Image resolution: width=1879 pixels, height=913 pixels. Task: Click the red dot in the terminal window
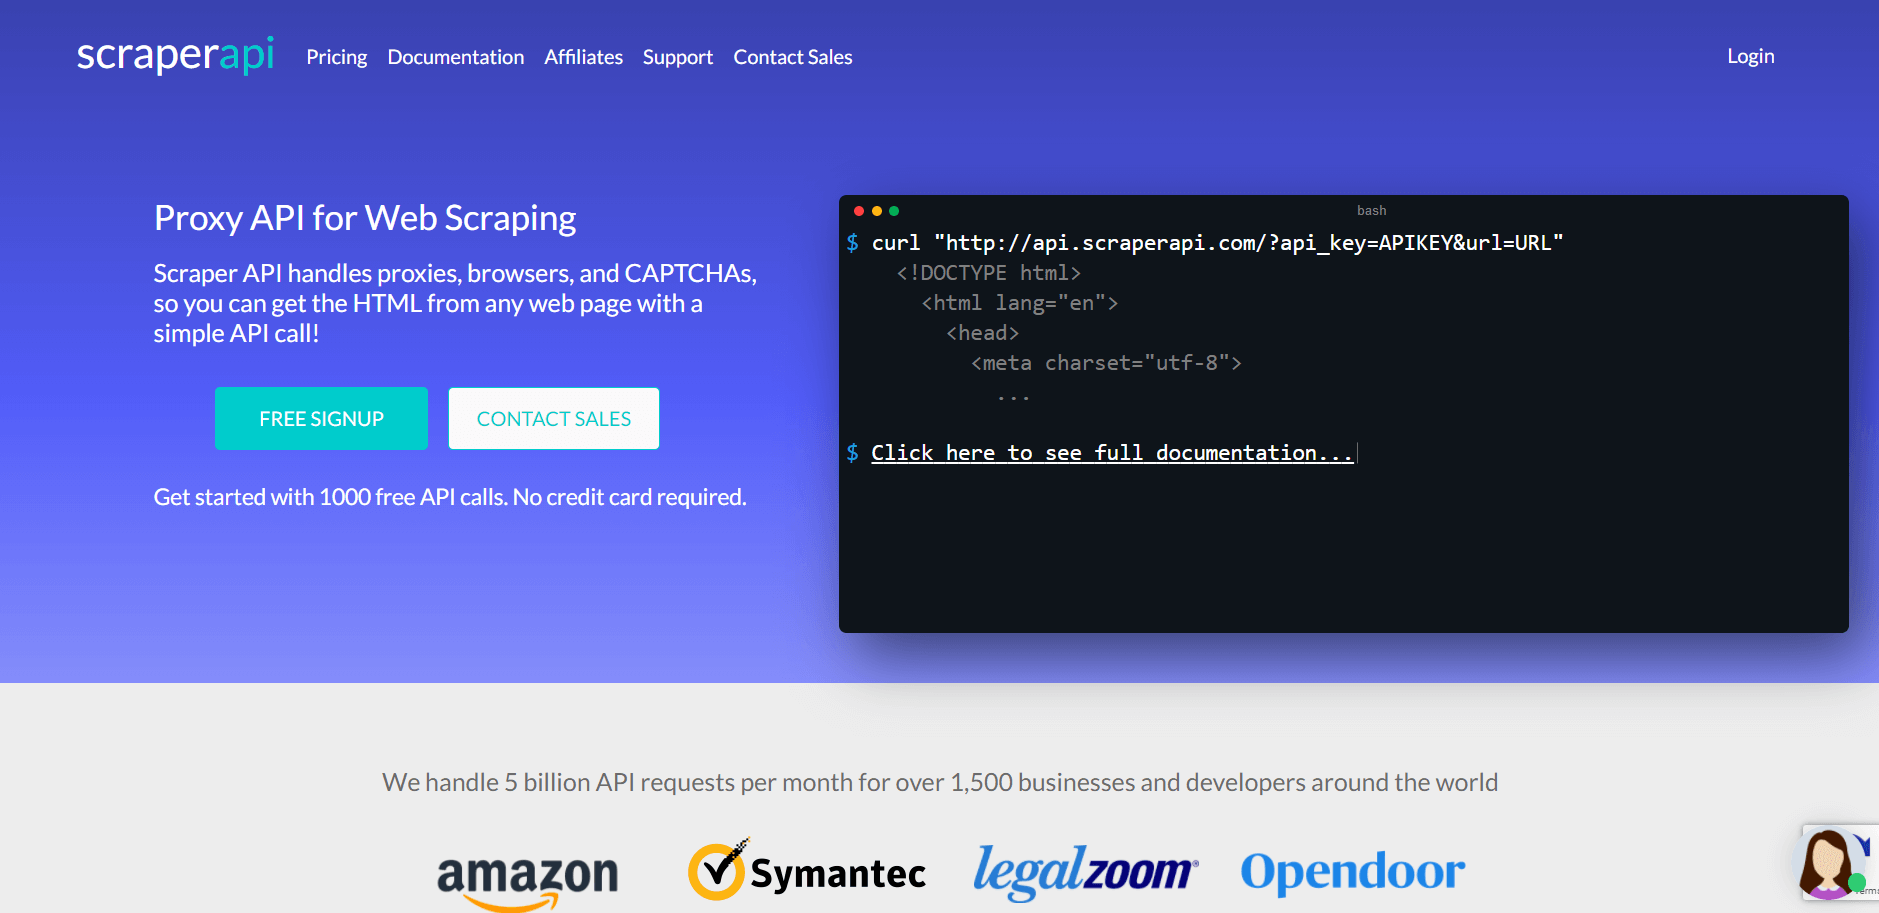[858, 211]
